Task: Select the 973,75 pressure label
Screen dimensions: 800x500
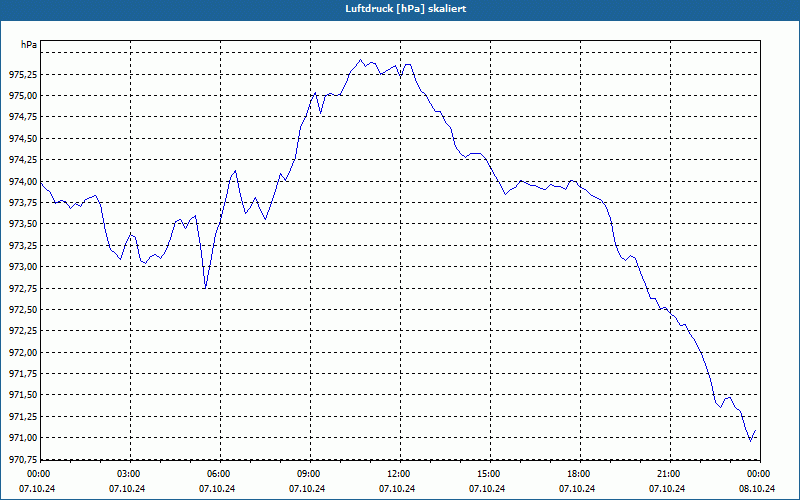Action: (x=23, y=203)
